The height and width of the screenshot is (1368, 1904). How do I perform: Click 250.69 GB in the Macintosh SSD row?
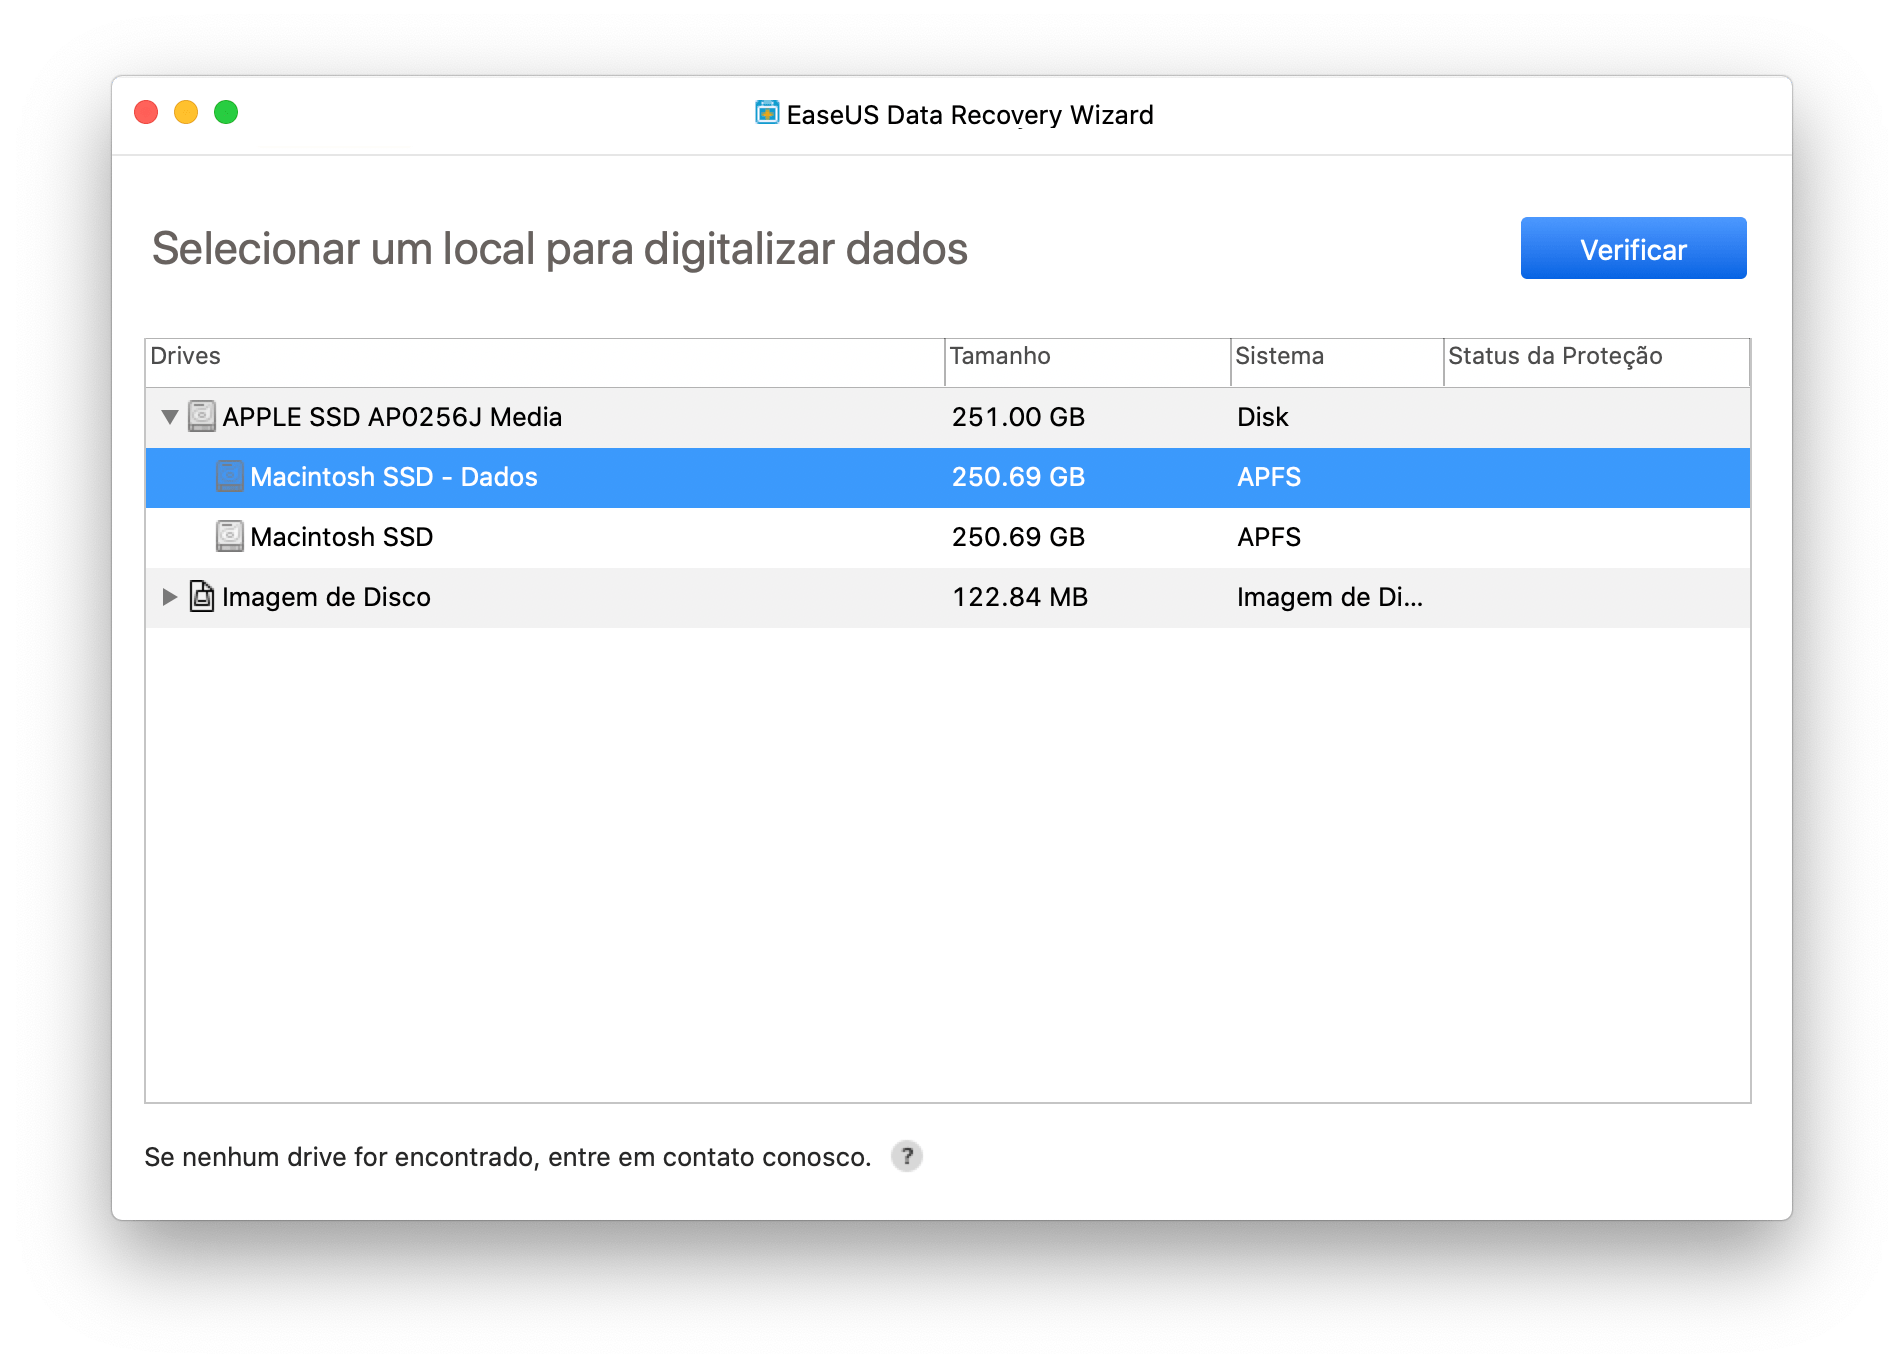click(x=1018, y=537)
